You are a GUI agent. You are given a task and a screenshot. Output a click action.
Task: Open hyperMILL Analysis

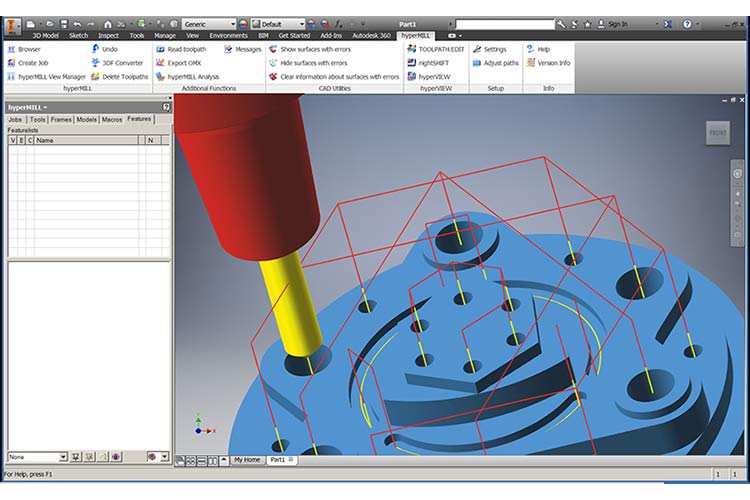coord(188,77)
